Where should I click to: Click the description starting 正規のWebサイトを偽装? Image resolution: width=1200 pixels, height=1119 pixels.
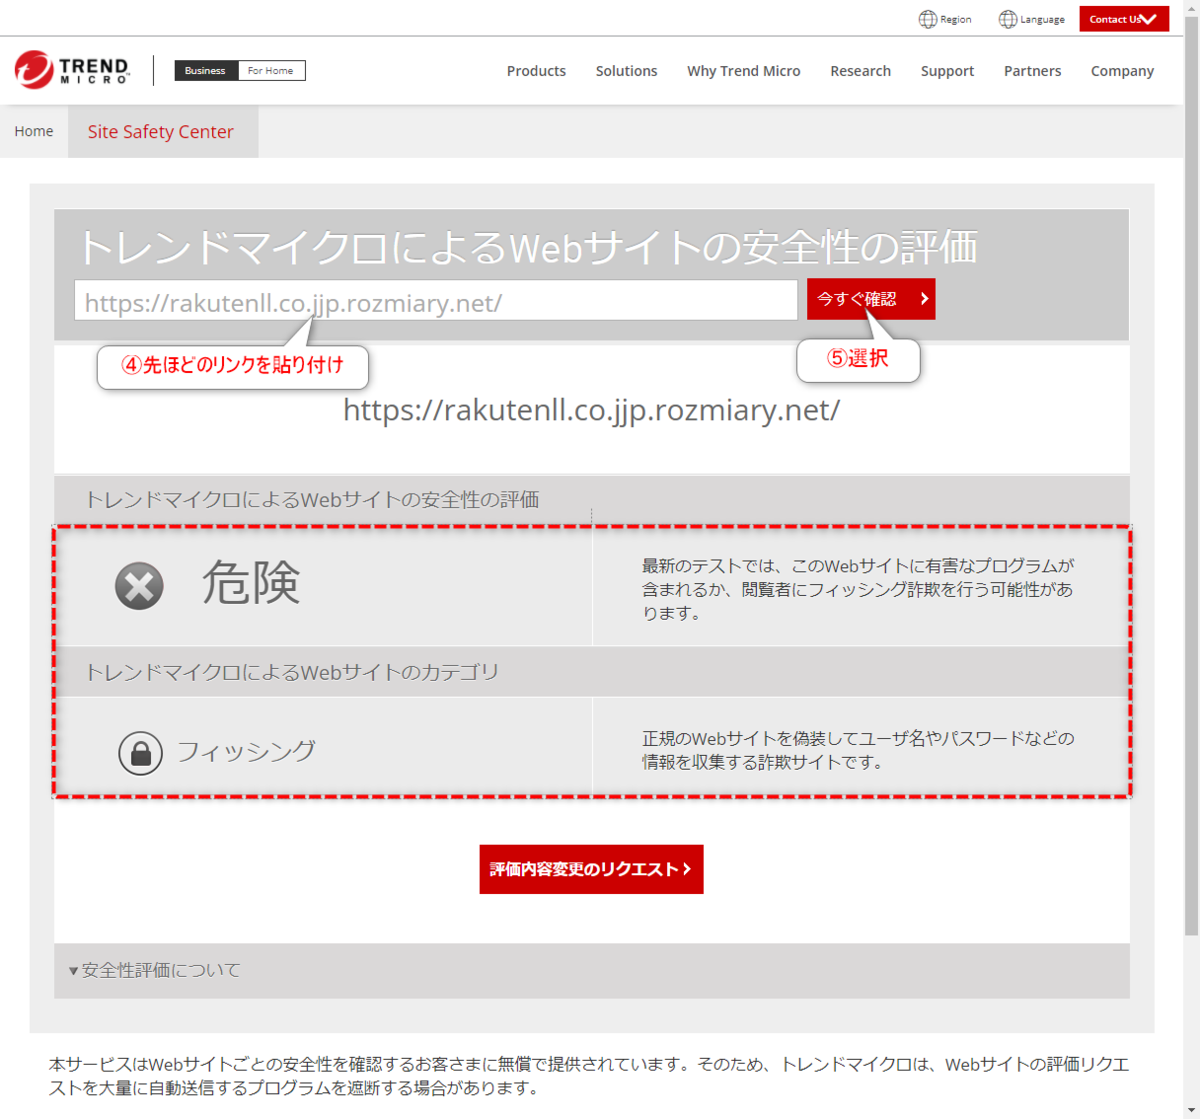coord(858,750)
